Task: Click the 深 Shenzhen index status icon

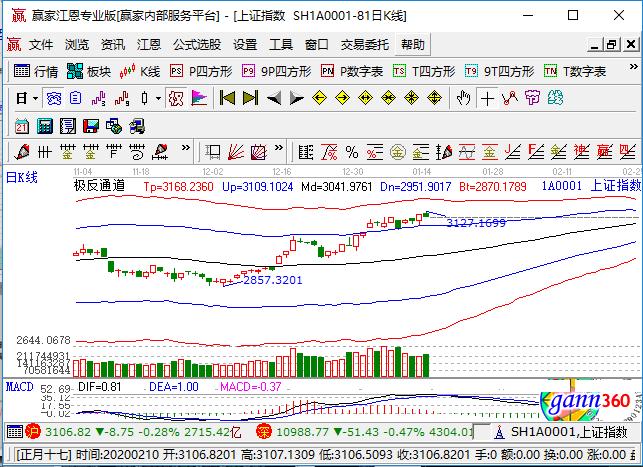Action: pos(264,432)
